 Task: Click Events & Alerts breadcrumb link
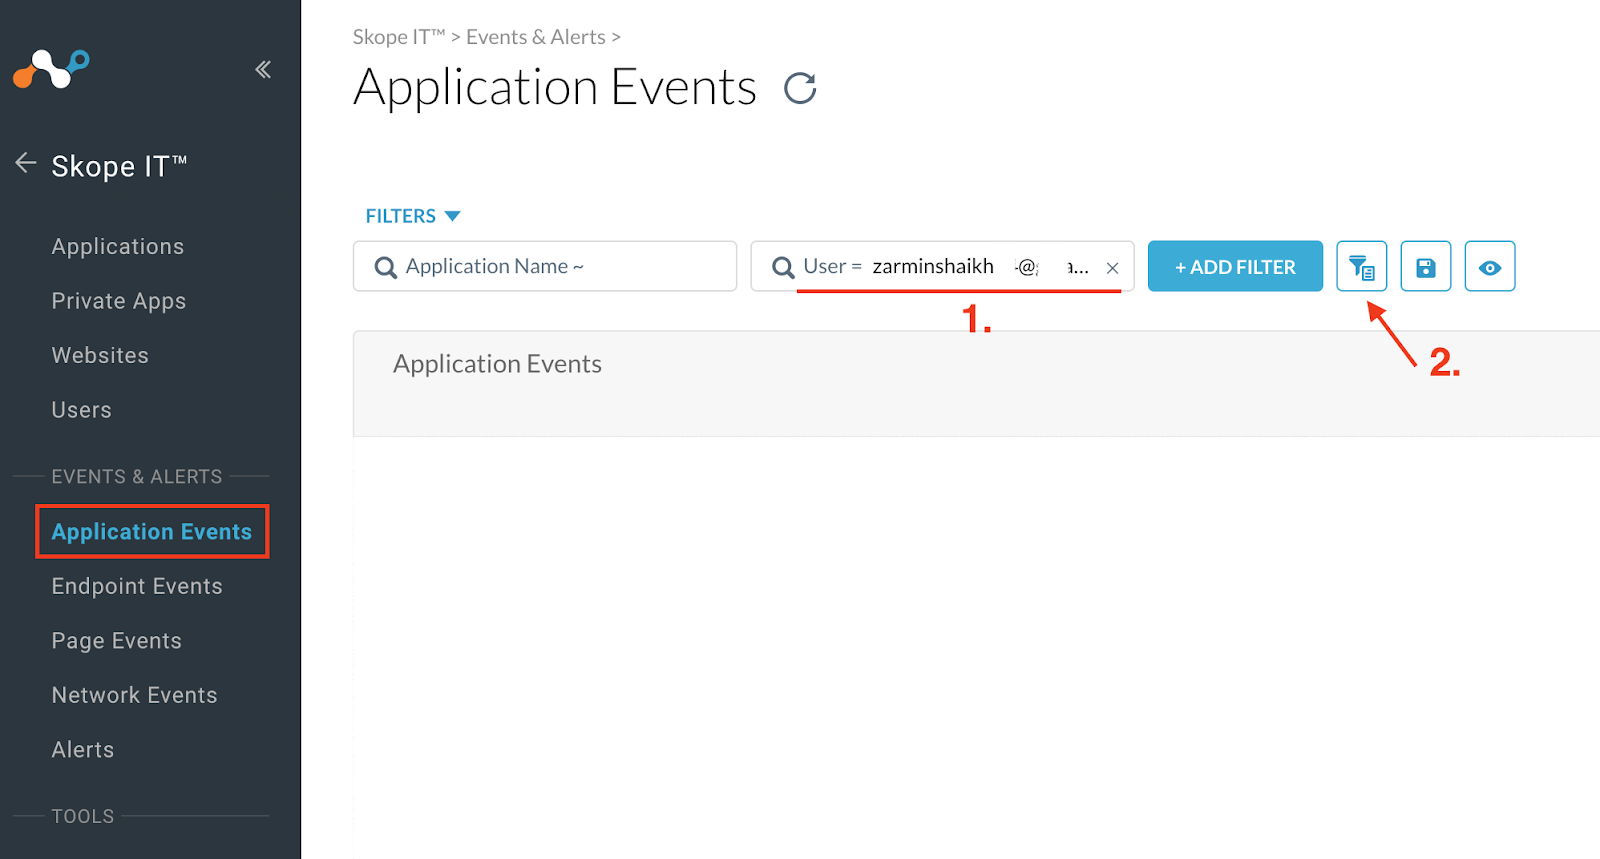pos(536,37)
